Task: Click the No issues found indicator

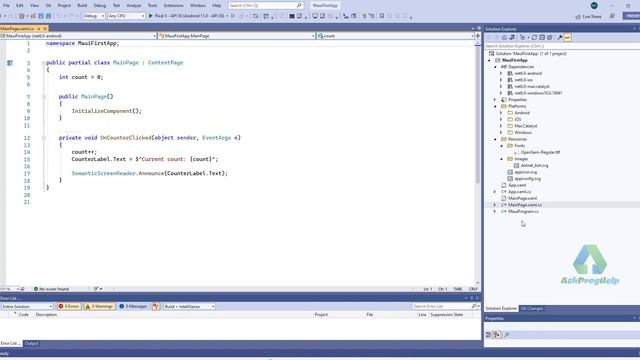Action: [51, 289]
